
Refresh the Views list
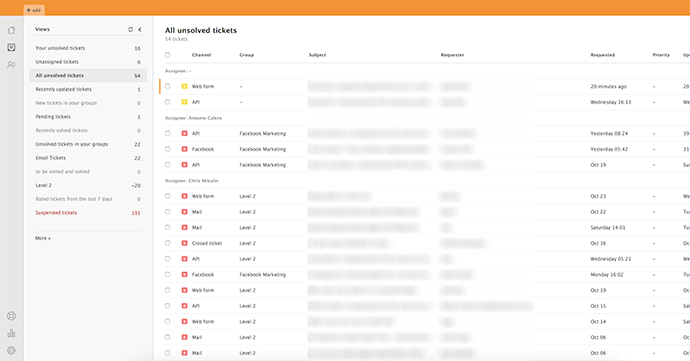point(130,29)
